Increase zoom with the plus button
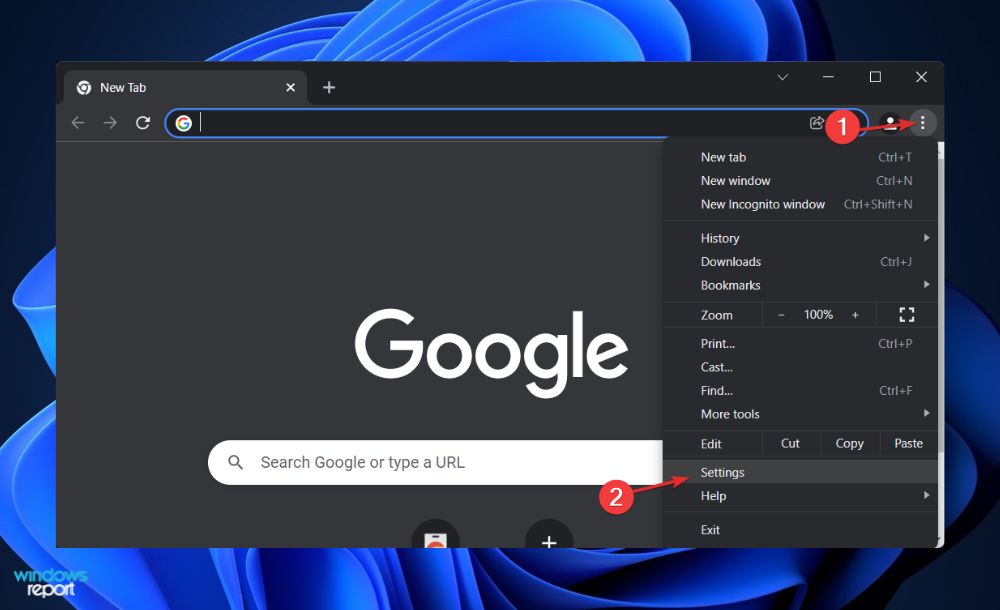 tap(855, 315)
